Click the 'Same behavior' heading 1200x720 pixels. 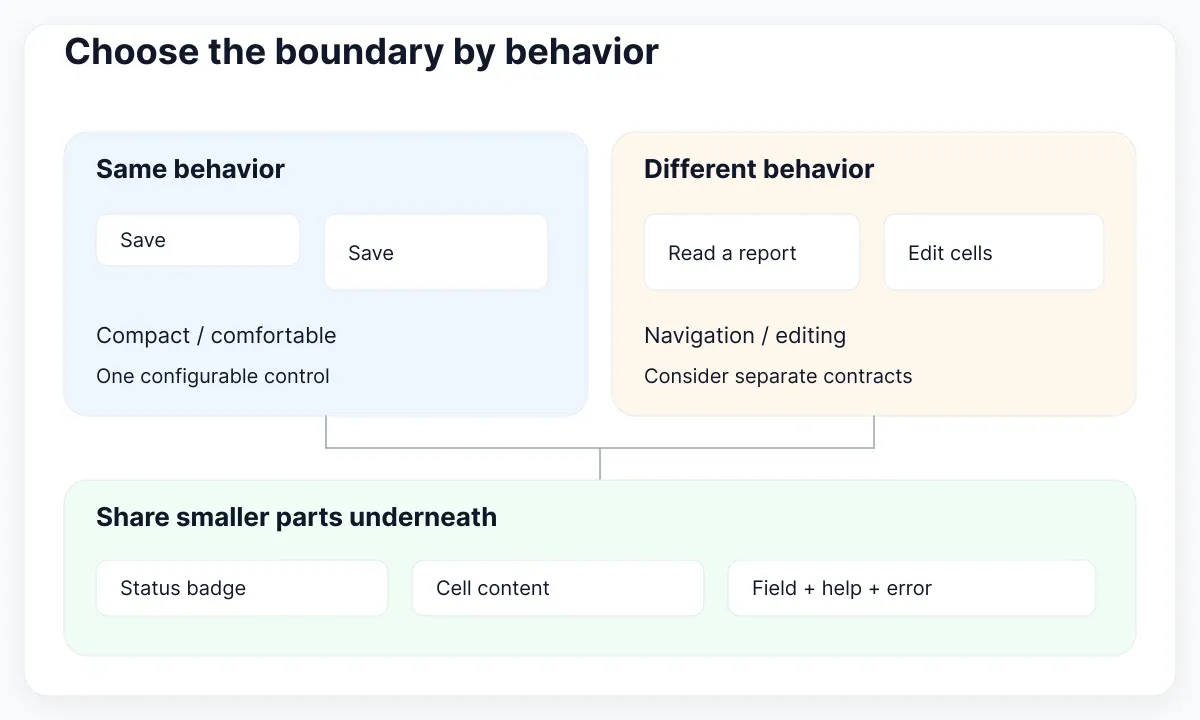click(190, 169)
